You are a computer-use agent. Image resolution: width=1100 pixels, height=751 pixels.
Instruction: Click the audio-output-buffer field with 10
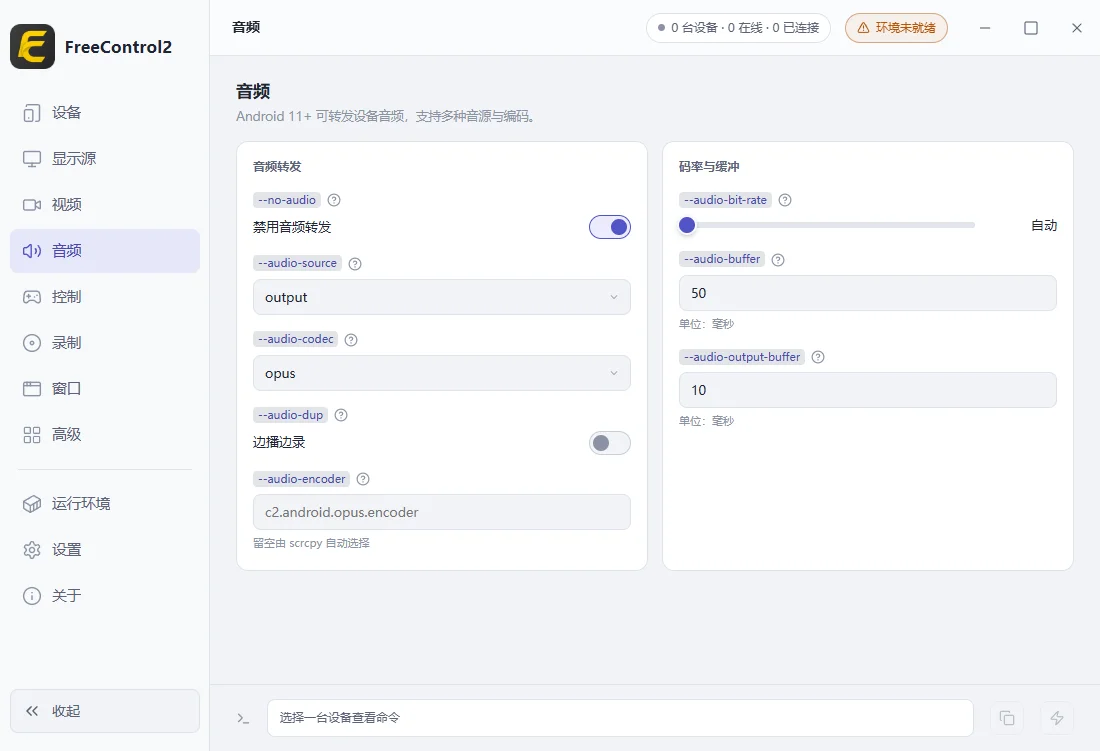(867, 390)
